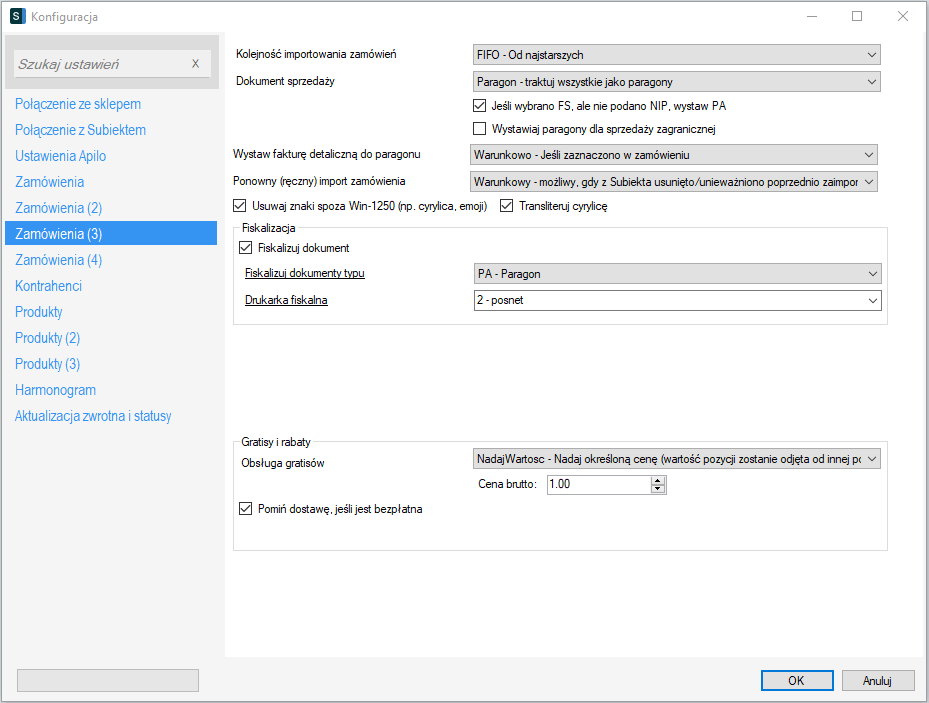Open the Fiskalizuj dokumenty typu dropdown
The image size is (929, 703).
(x=676, y=274)
